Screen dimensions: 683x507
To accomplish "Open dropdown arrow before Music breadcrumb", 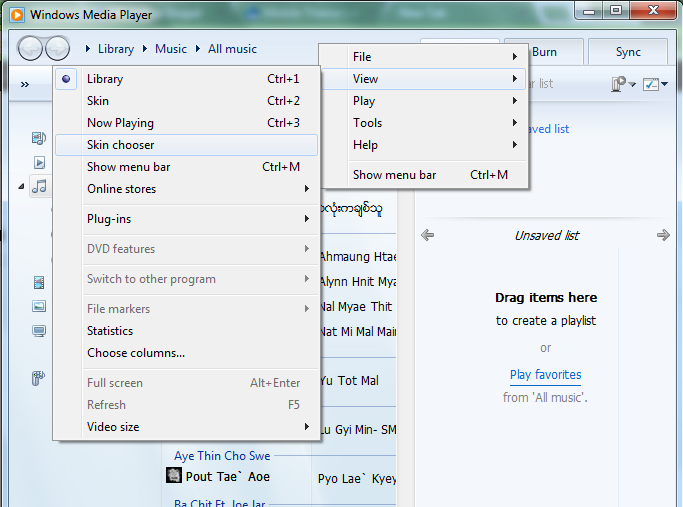I will point(145,49).
